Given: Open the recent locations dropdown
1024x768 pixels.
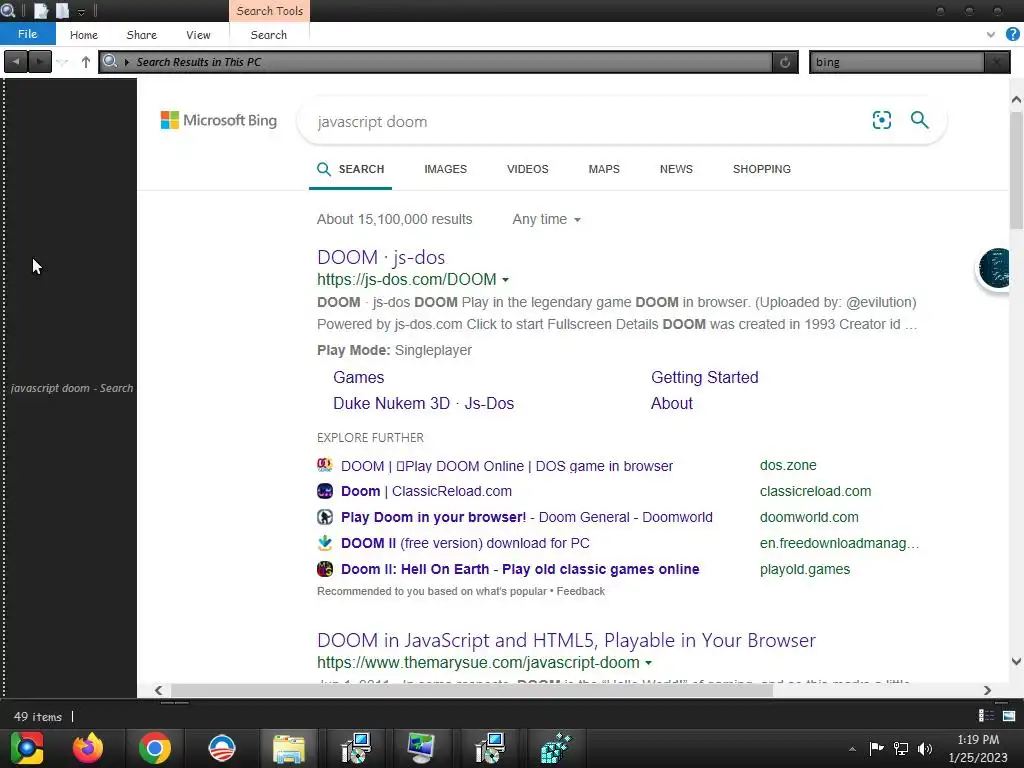Looking at the screenshot, I should (62, 62).
